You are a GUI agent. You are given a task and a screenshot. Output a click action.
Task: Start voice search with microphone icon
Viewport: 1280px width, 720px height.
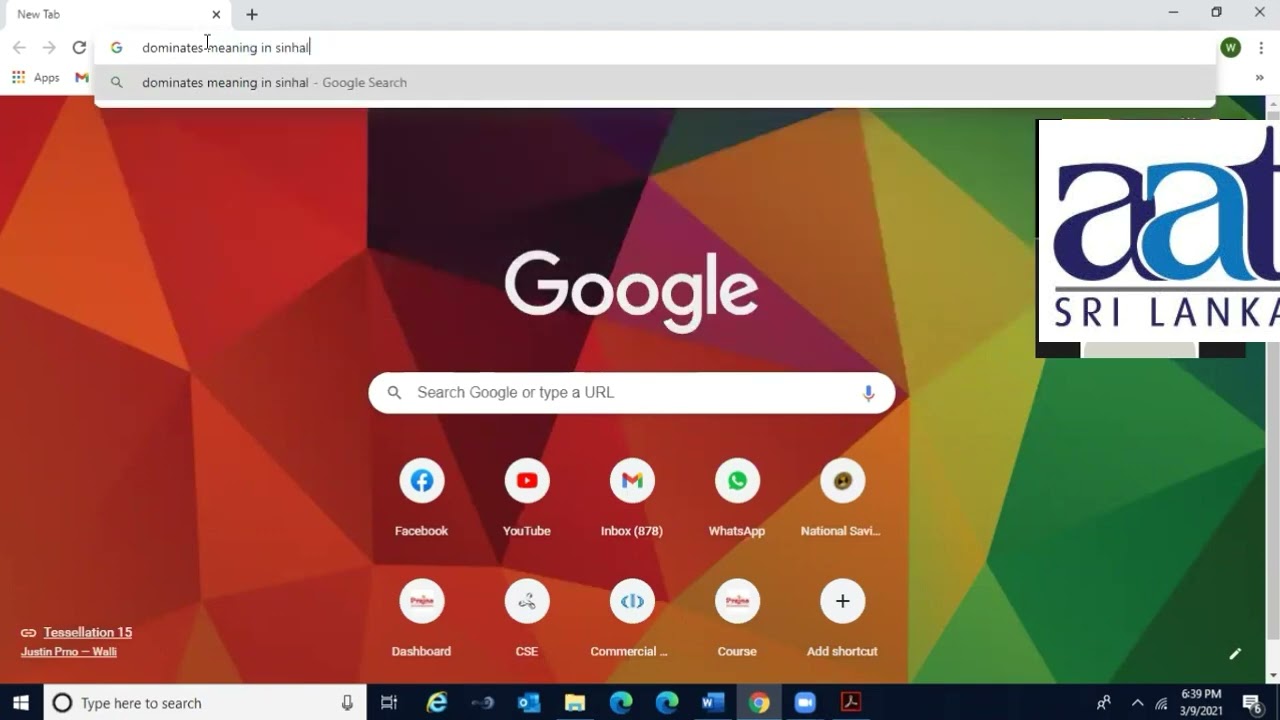[868, 393]
